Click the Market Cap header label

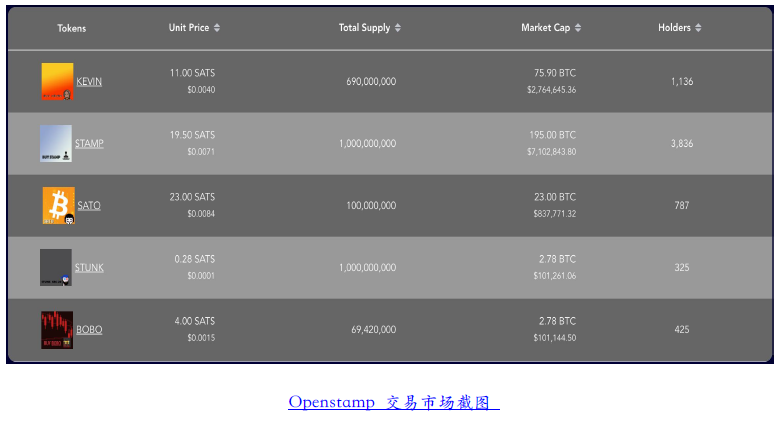click(545, 28)
